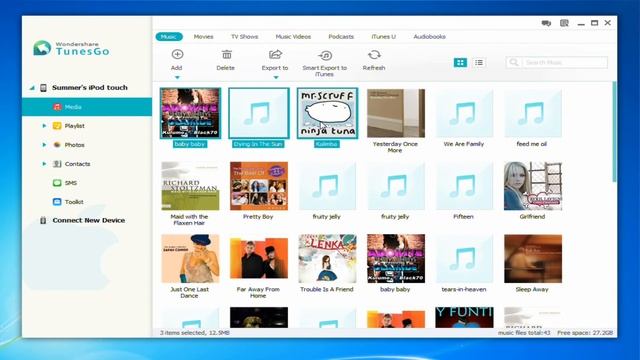Click the '3 items selected' status text
640x360 pixels.
195,333
